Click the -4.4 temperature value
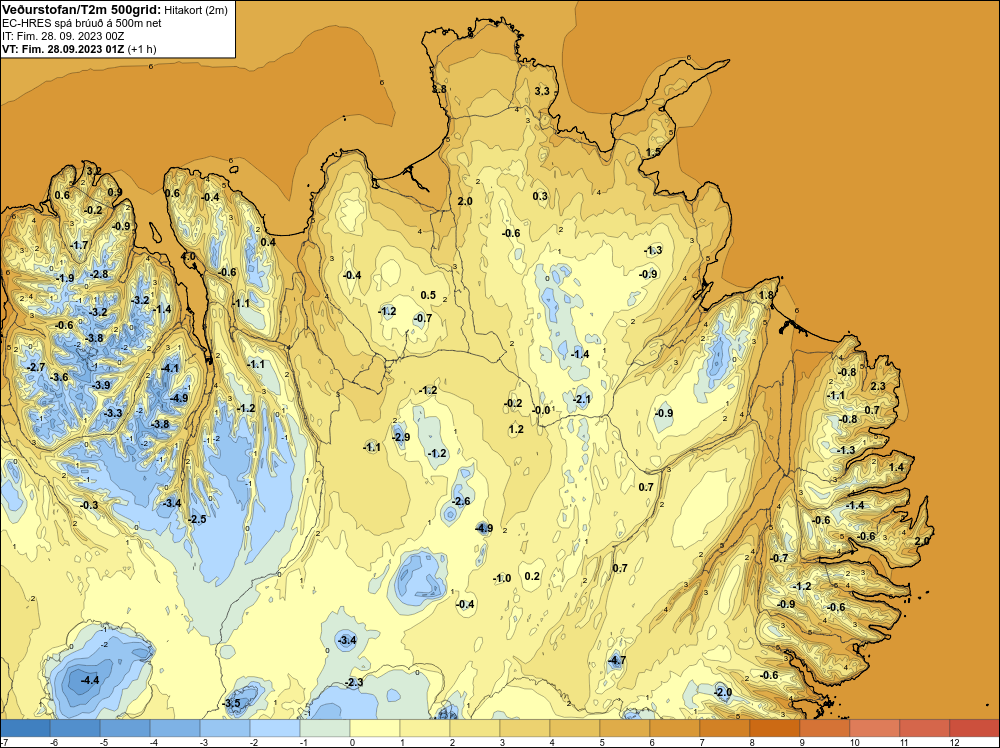The width and height of the screenshot is (1000, 748). pyautogui.click(x=90, y=680)
